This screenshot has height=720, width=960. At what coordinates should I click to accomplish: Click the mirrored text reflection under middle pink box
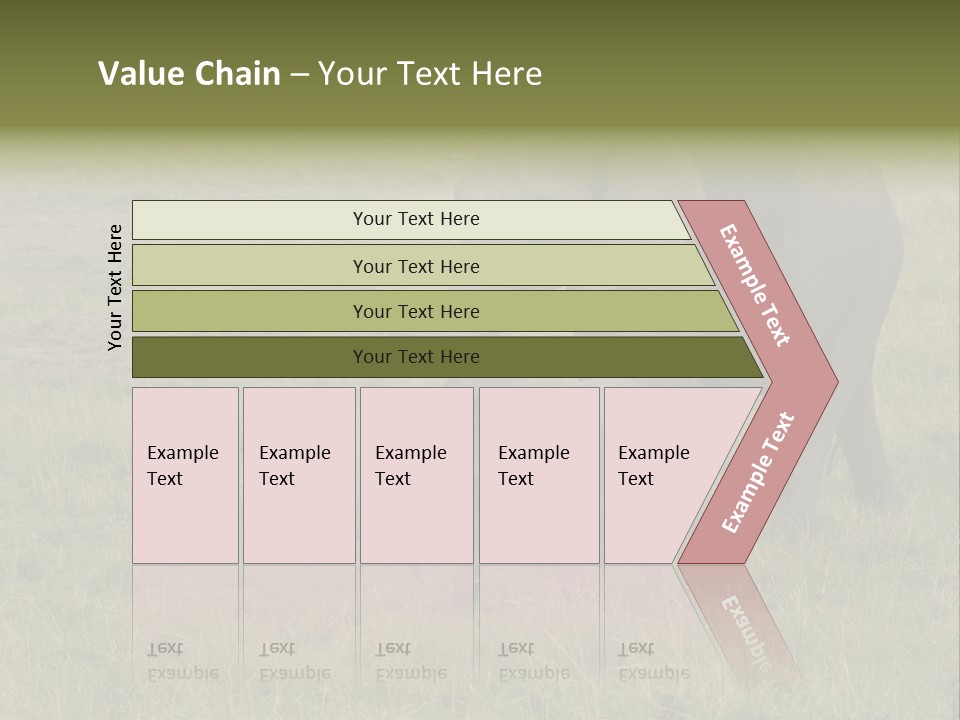click(411, 661)
